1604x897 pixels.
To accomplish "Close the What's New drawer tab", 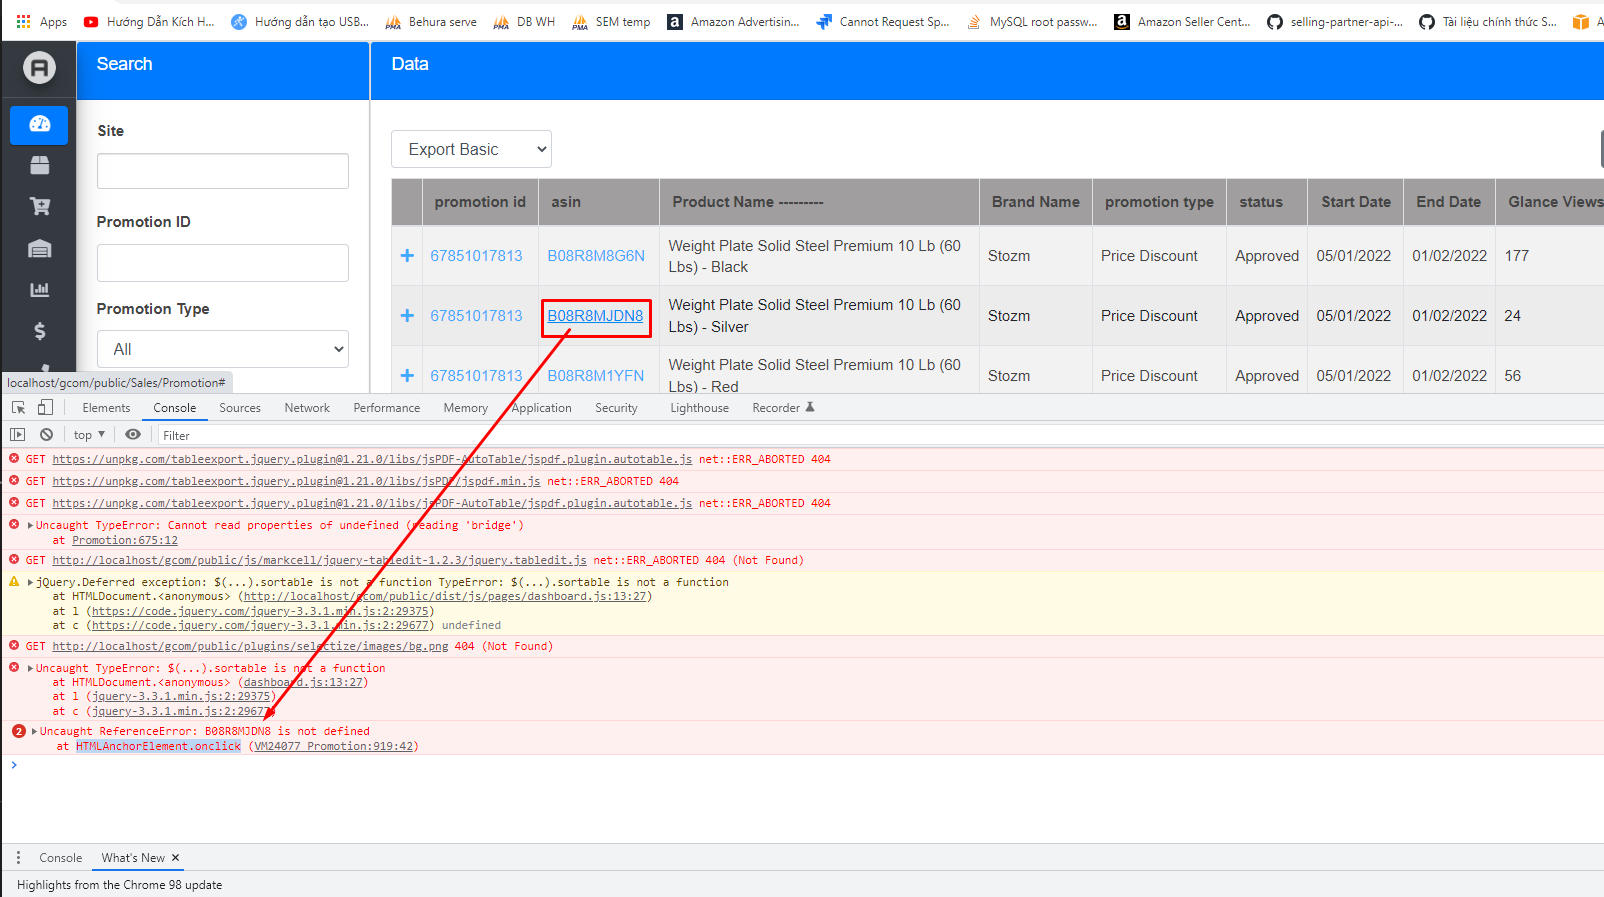I will click(175, 858).
